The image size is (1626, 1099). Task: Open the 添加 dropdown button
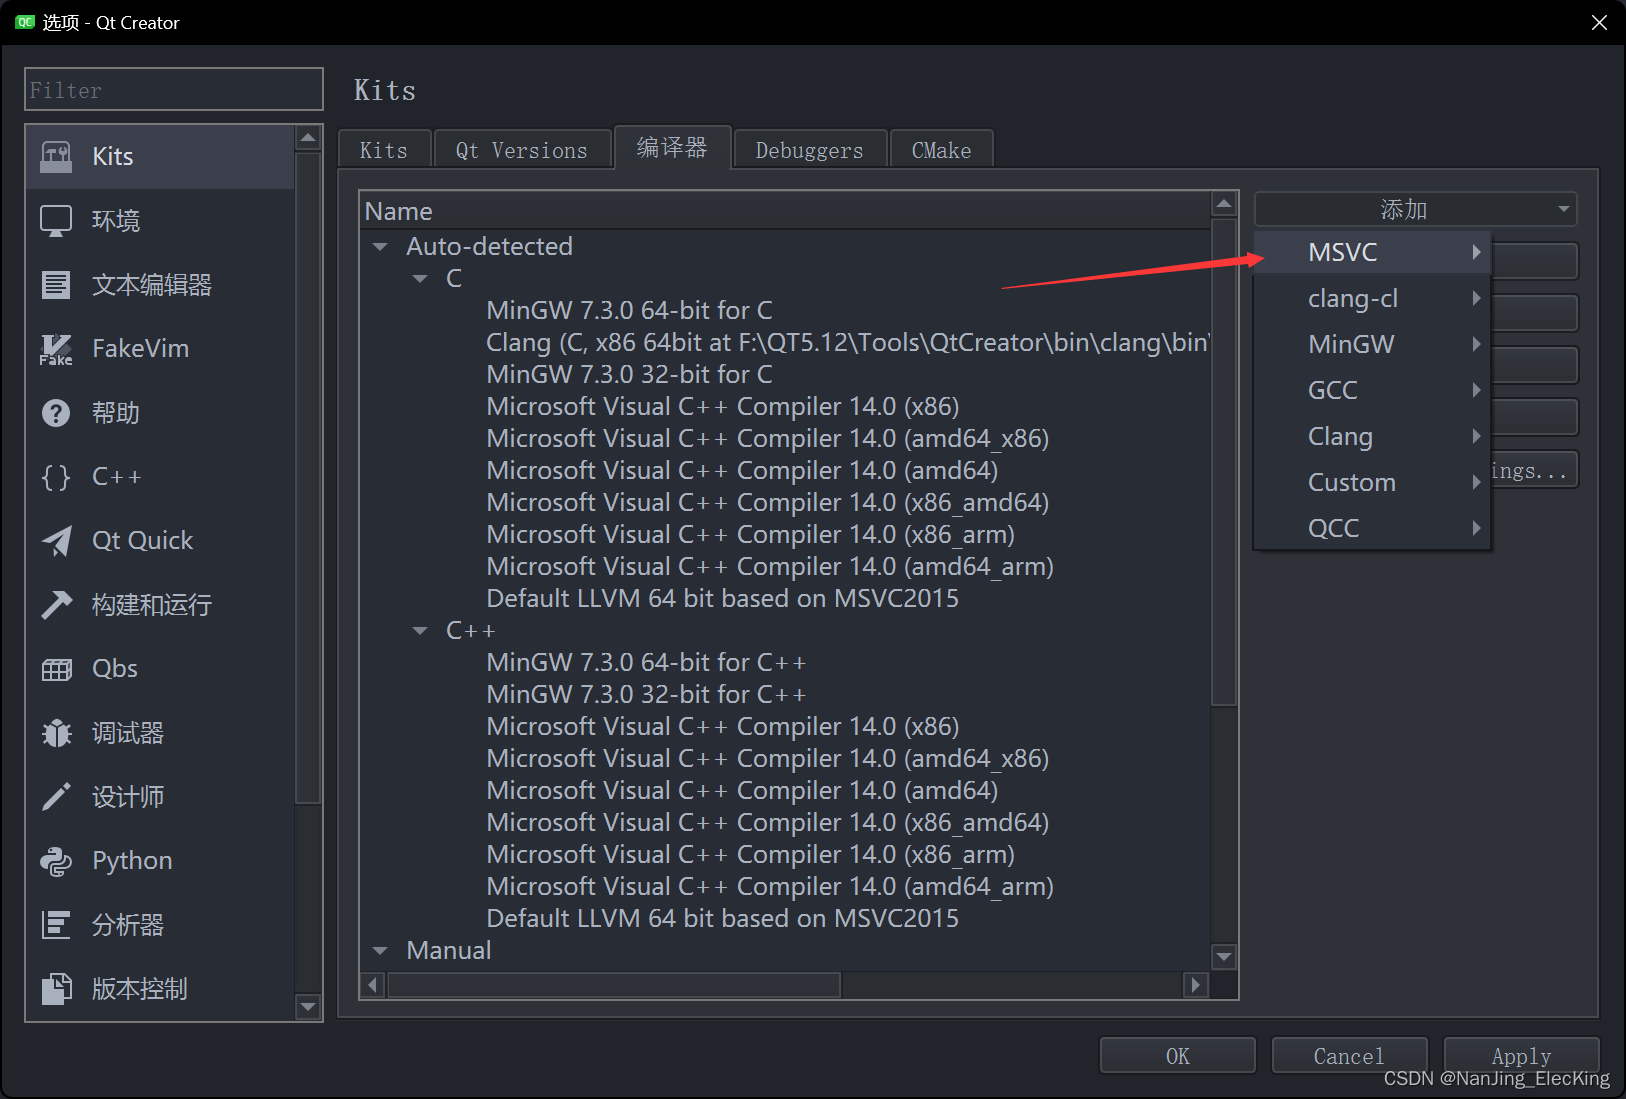[x=1416, y=209]
